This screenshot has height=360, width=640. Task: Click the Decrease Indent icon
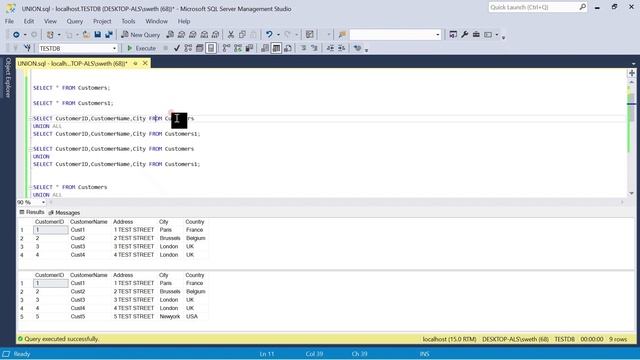[x=330, y=49]
